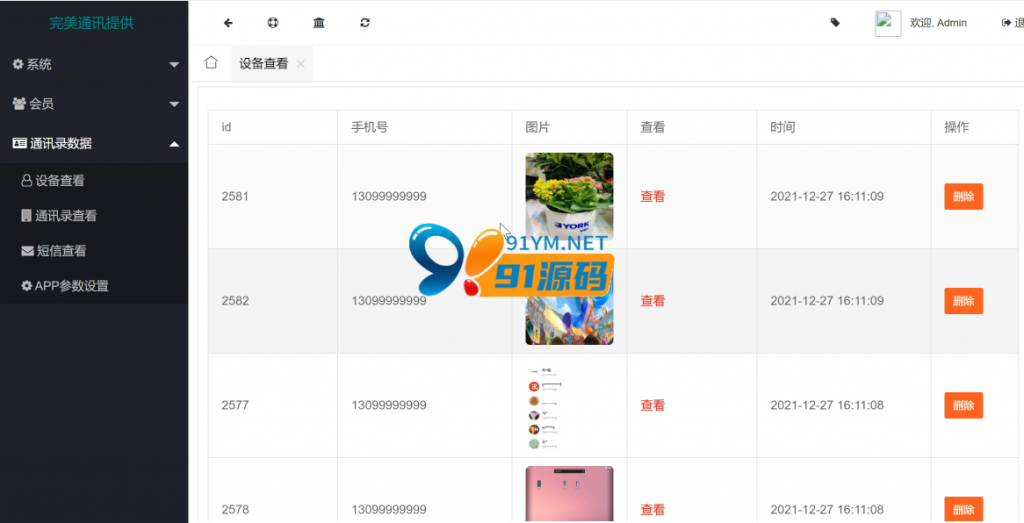The image size is (1024, 523).
Task: Click 查看 link for id 2581
Action: click(x=652, y=197)
